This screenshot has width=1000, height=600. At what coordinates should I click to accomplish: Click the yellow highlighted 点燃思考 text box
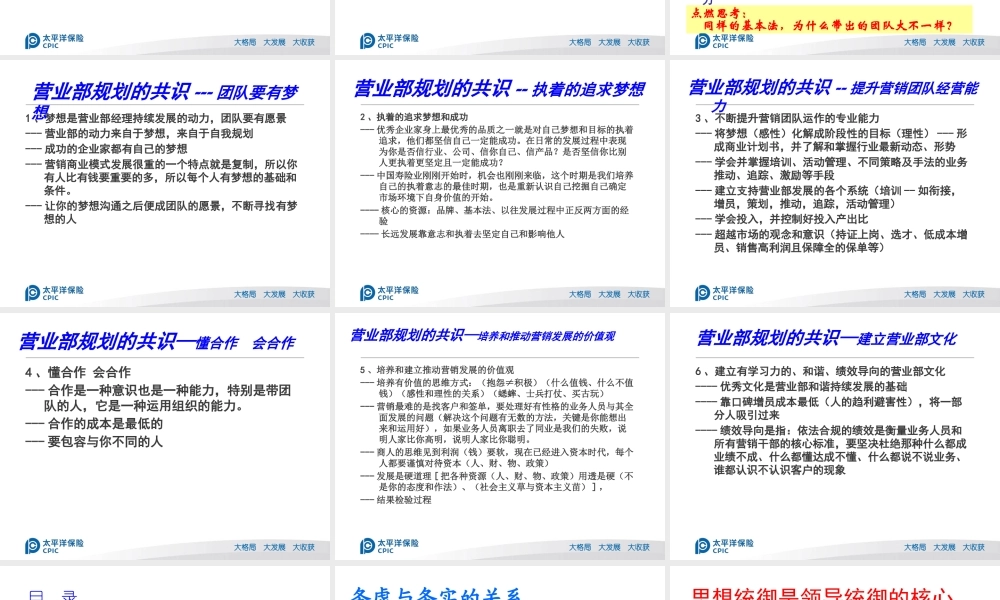[830, 19]
